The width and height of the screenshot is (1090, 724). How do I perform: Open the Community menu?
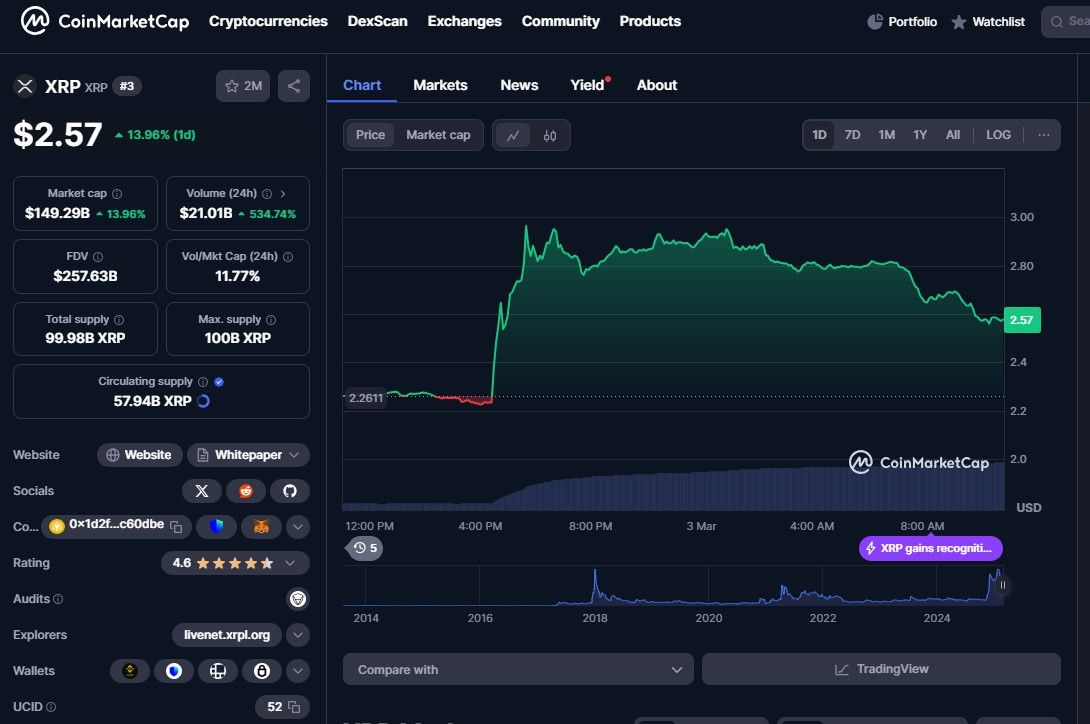point(560,22)
